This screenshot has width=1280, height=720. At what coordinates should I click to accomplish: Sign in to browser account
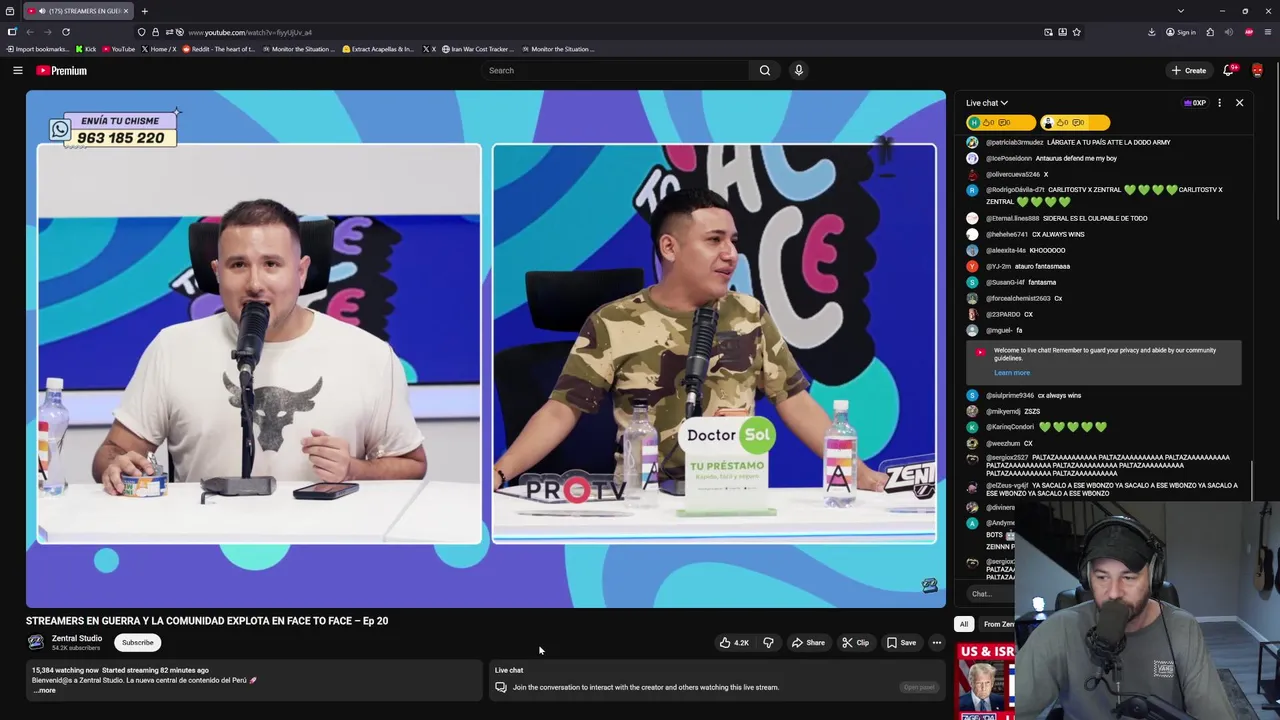point(1180,32)
